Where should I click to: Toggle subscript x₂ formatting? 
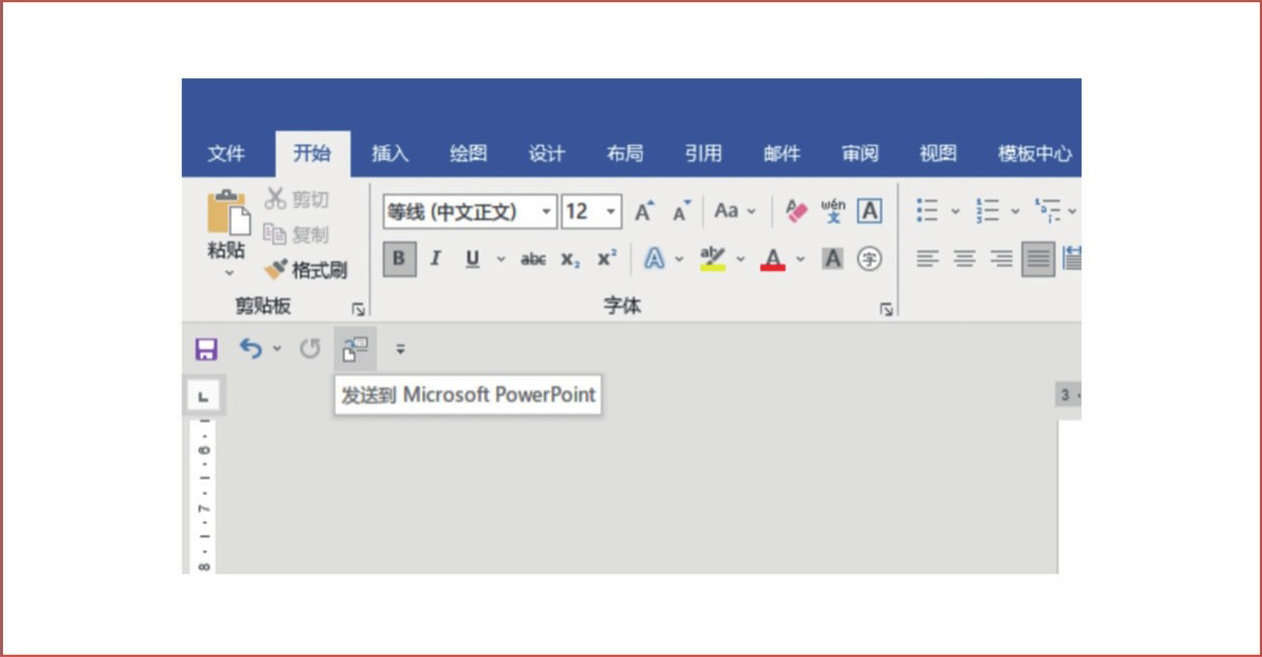pyautogui.click(x=570, y=259)
